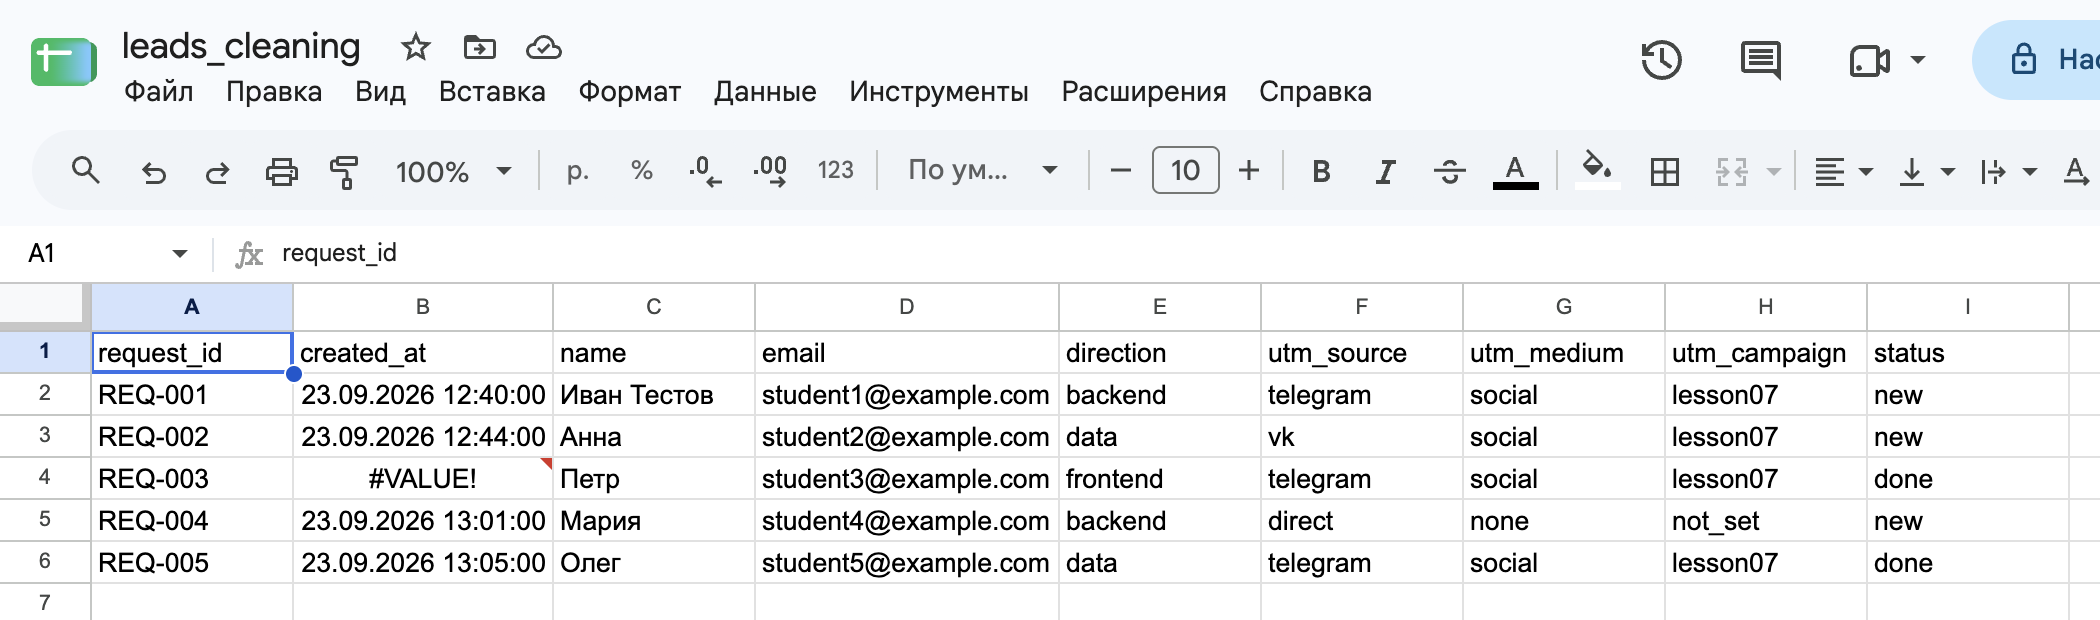Image resolution: width=2100 pixels, height=620 pixels.
Task: Select the not_set campaign cell
Action: [1766, 520]
